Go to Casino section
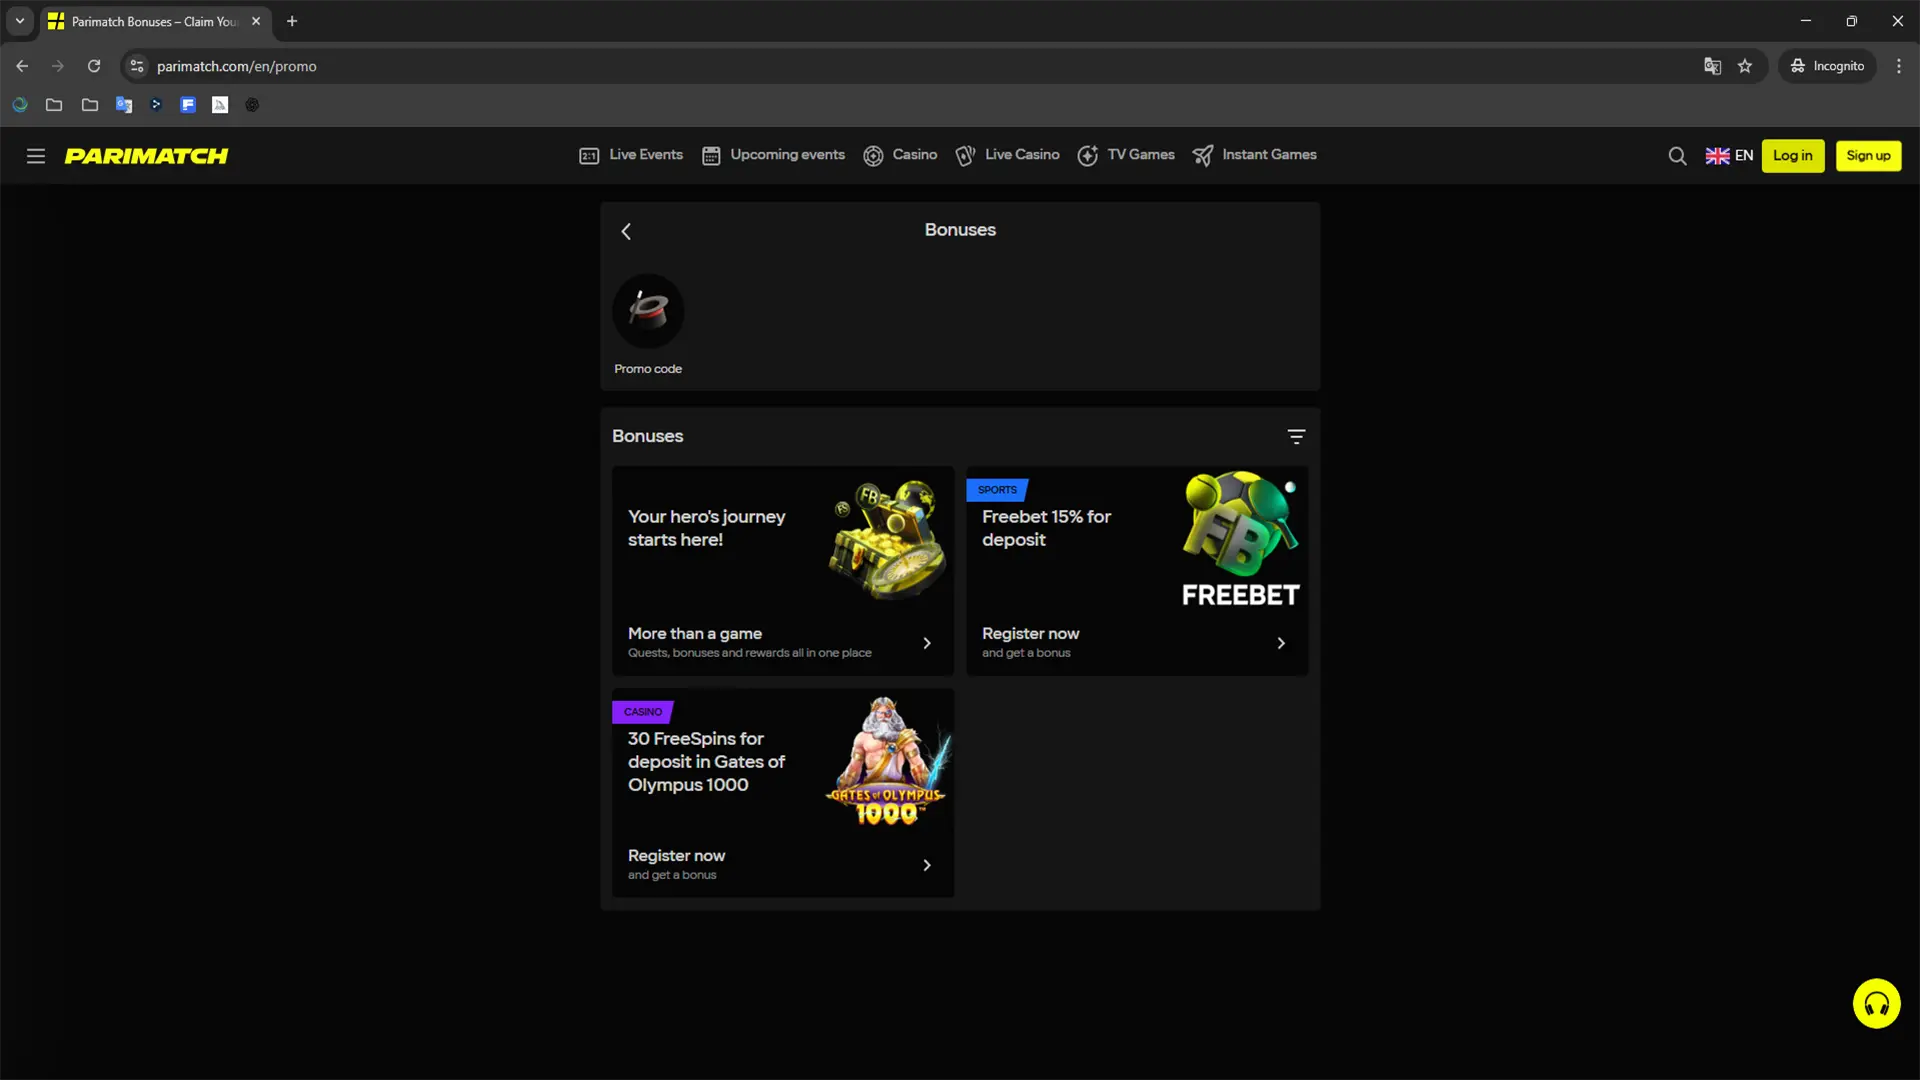 (900, 155)
